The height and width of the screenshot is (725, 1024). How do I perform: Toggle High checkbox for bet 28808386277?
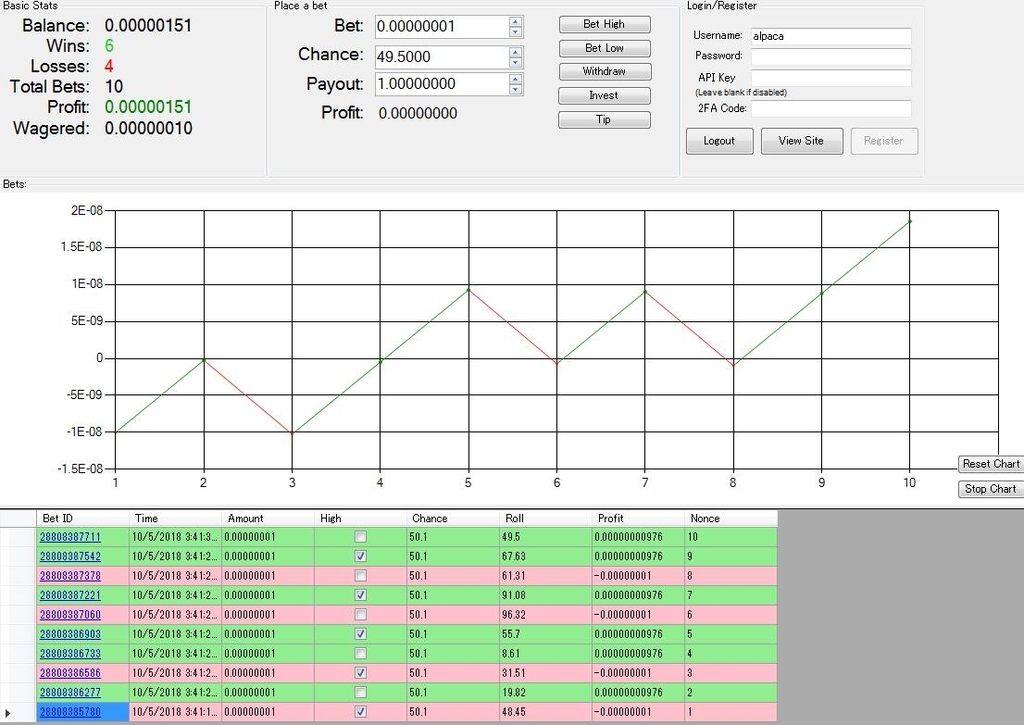pyautogui.click(x=360, y=692)
